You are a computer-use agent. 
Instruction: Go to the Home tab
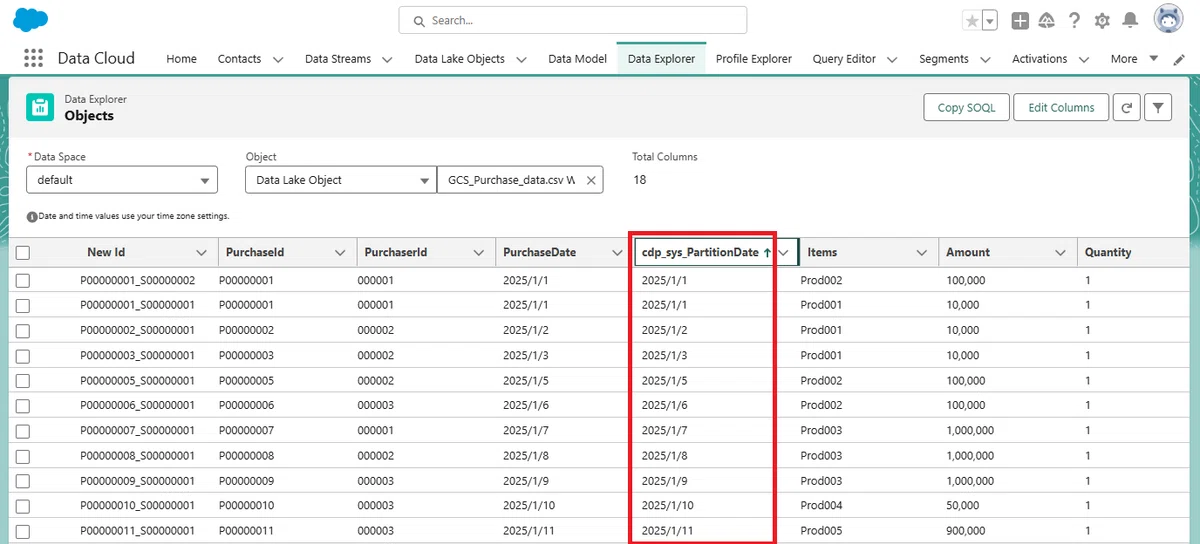[181, 59]
